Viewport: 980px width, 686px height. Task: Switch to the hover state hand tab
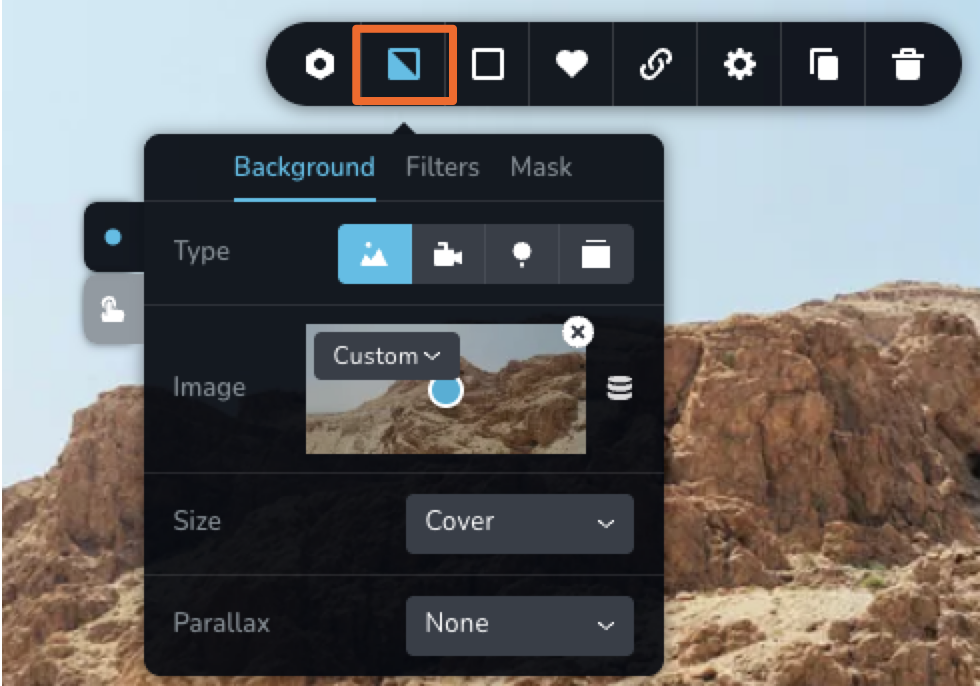point(113,310)
